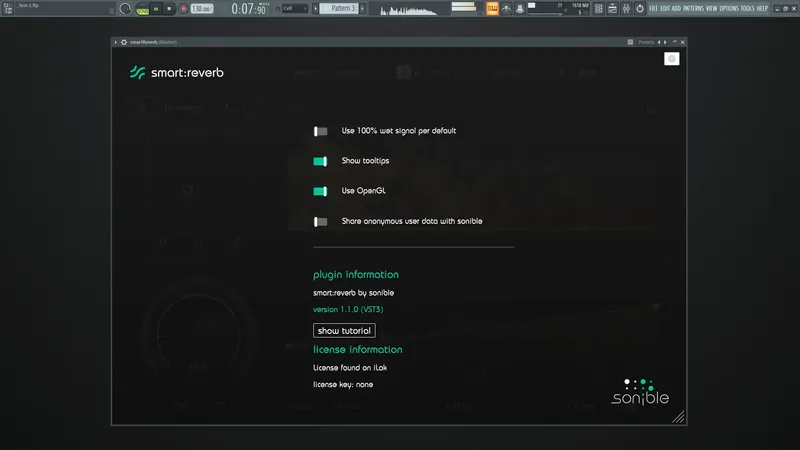Open the browser file tree icon
The width and height of the screenshot is (800, 450).
[x=8, y=9]
